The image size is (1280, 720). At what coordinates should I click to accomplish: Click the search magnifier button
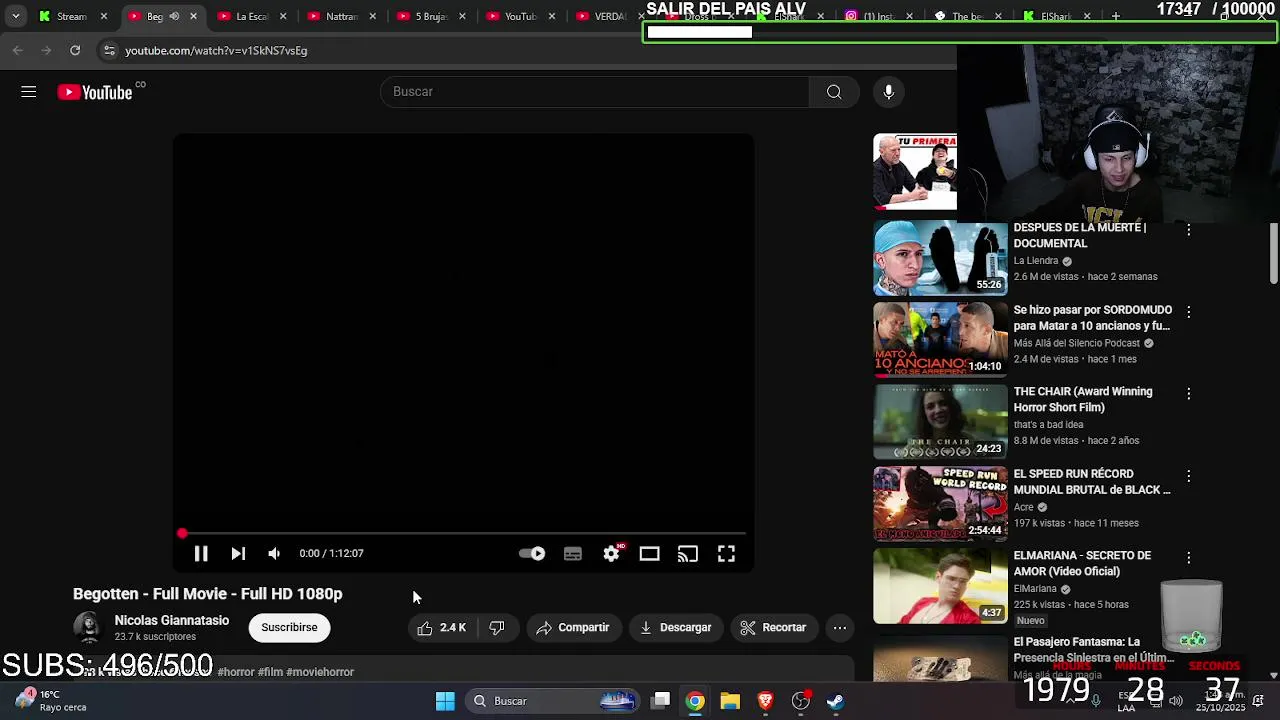pyautogui.click(x=834, y=92)
